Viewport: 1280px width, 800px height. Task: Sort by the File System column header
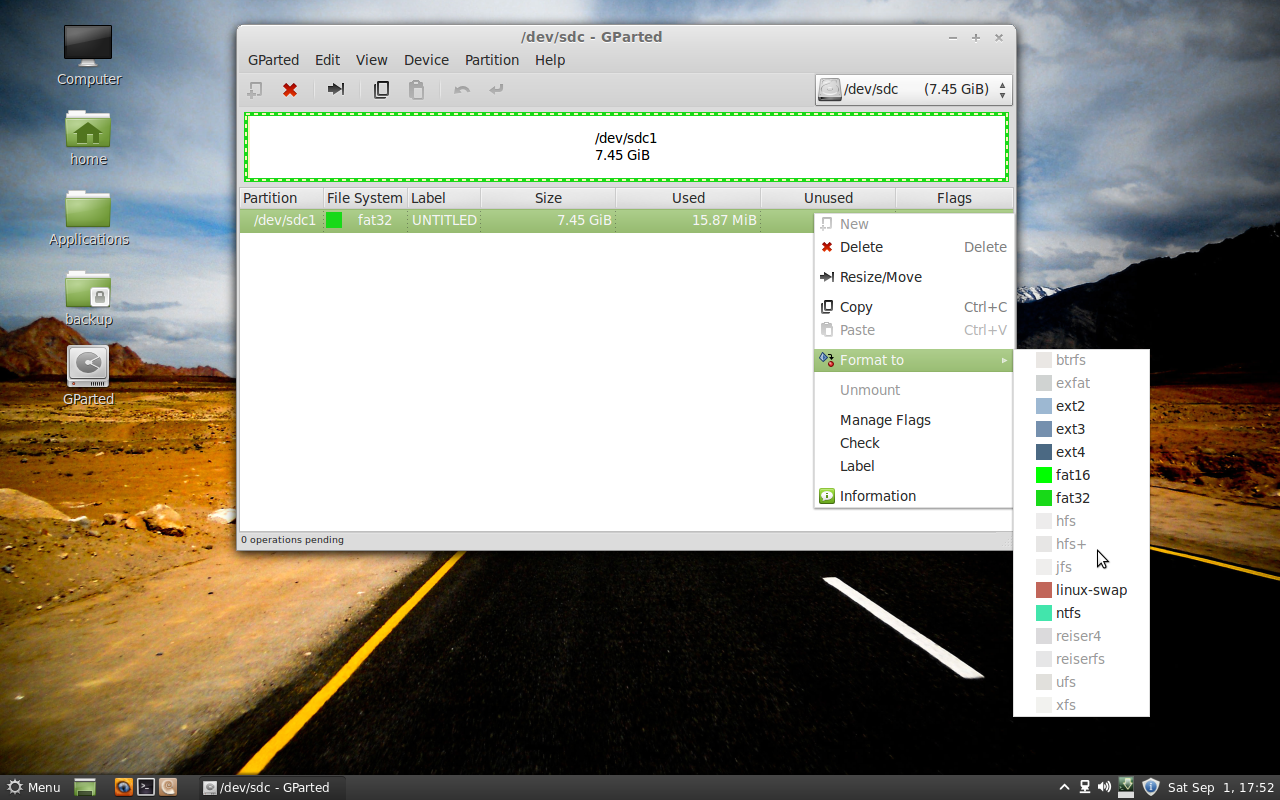[x=365, y=198]
